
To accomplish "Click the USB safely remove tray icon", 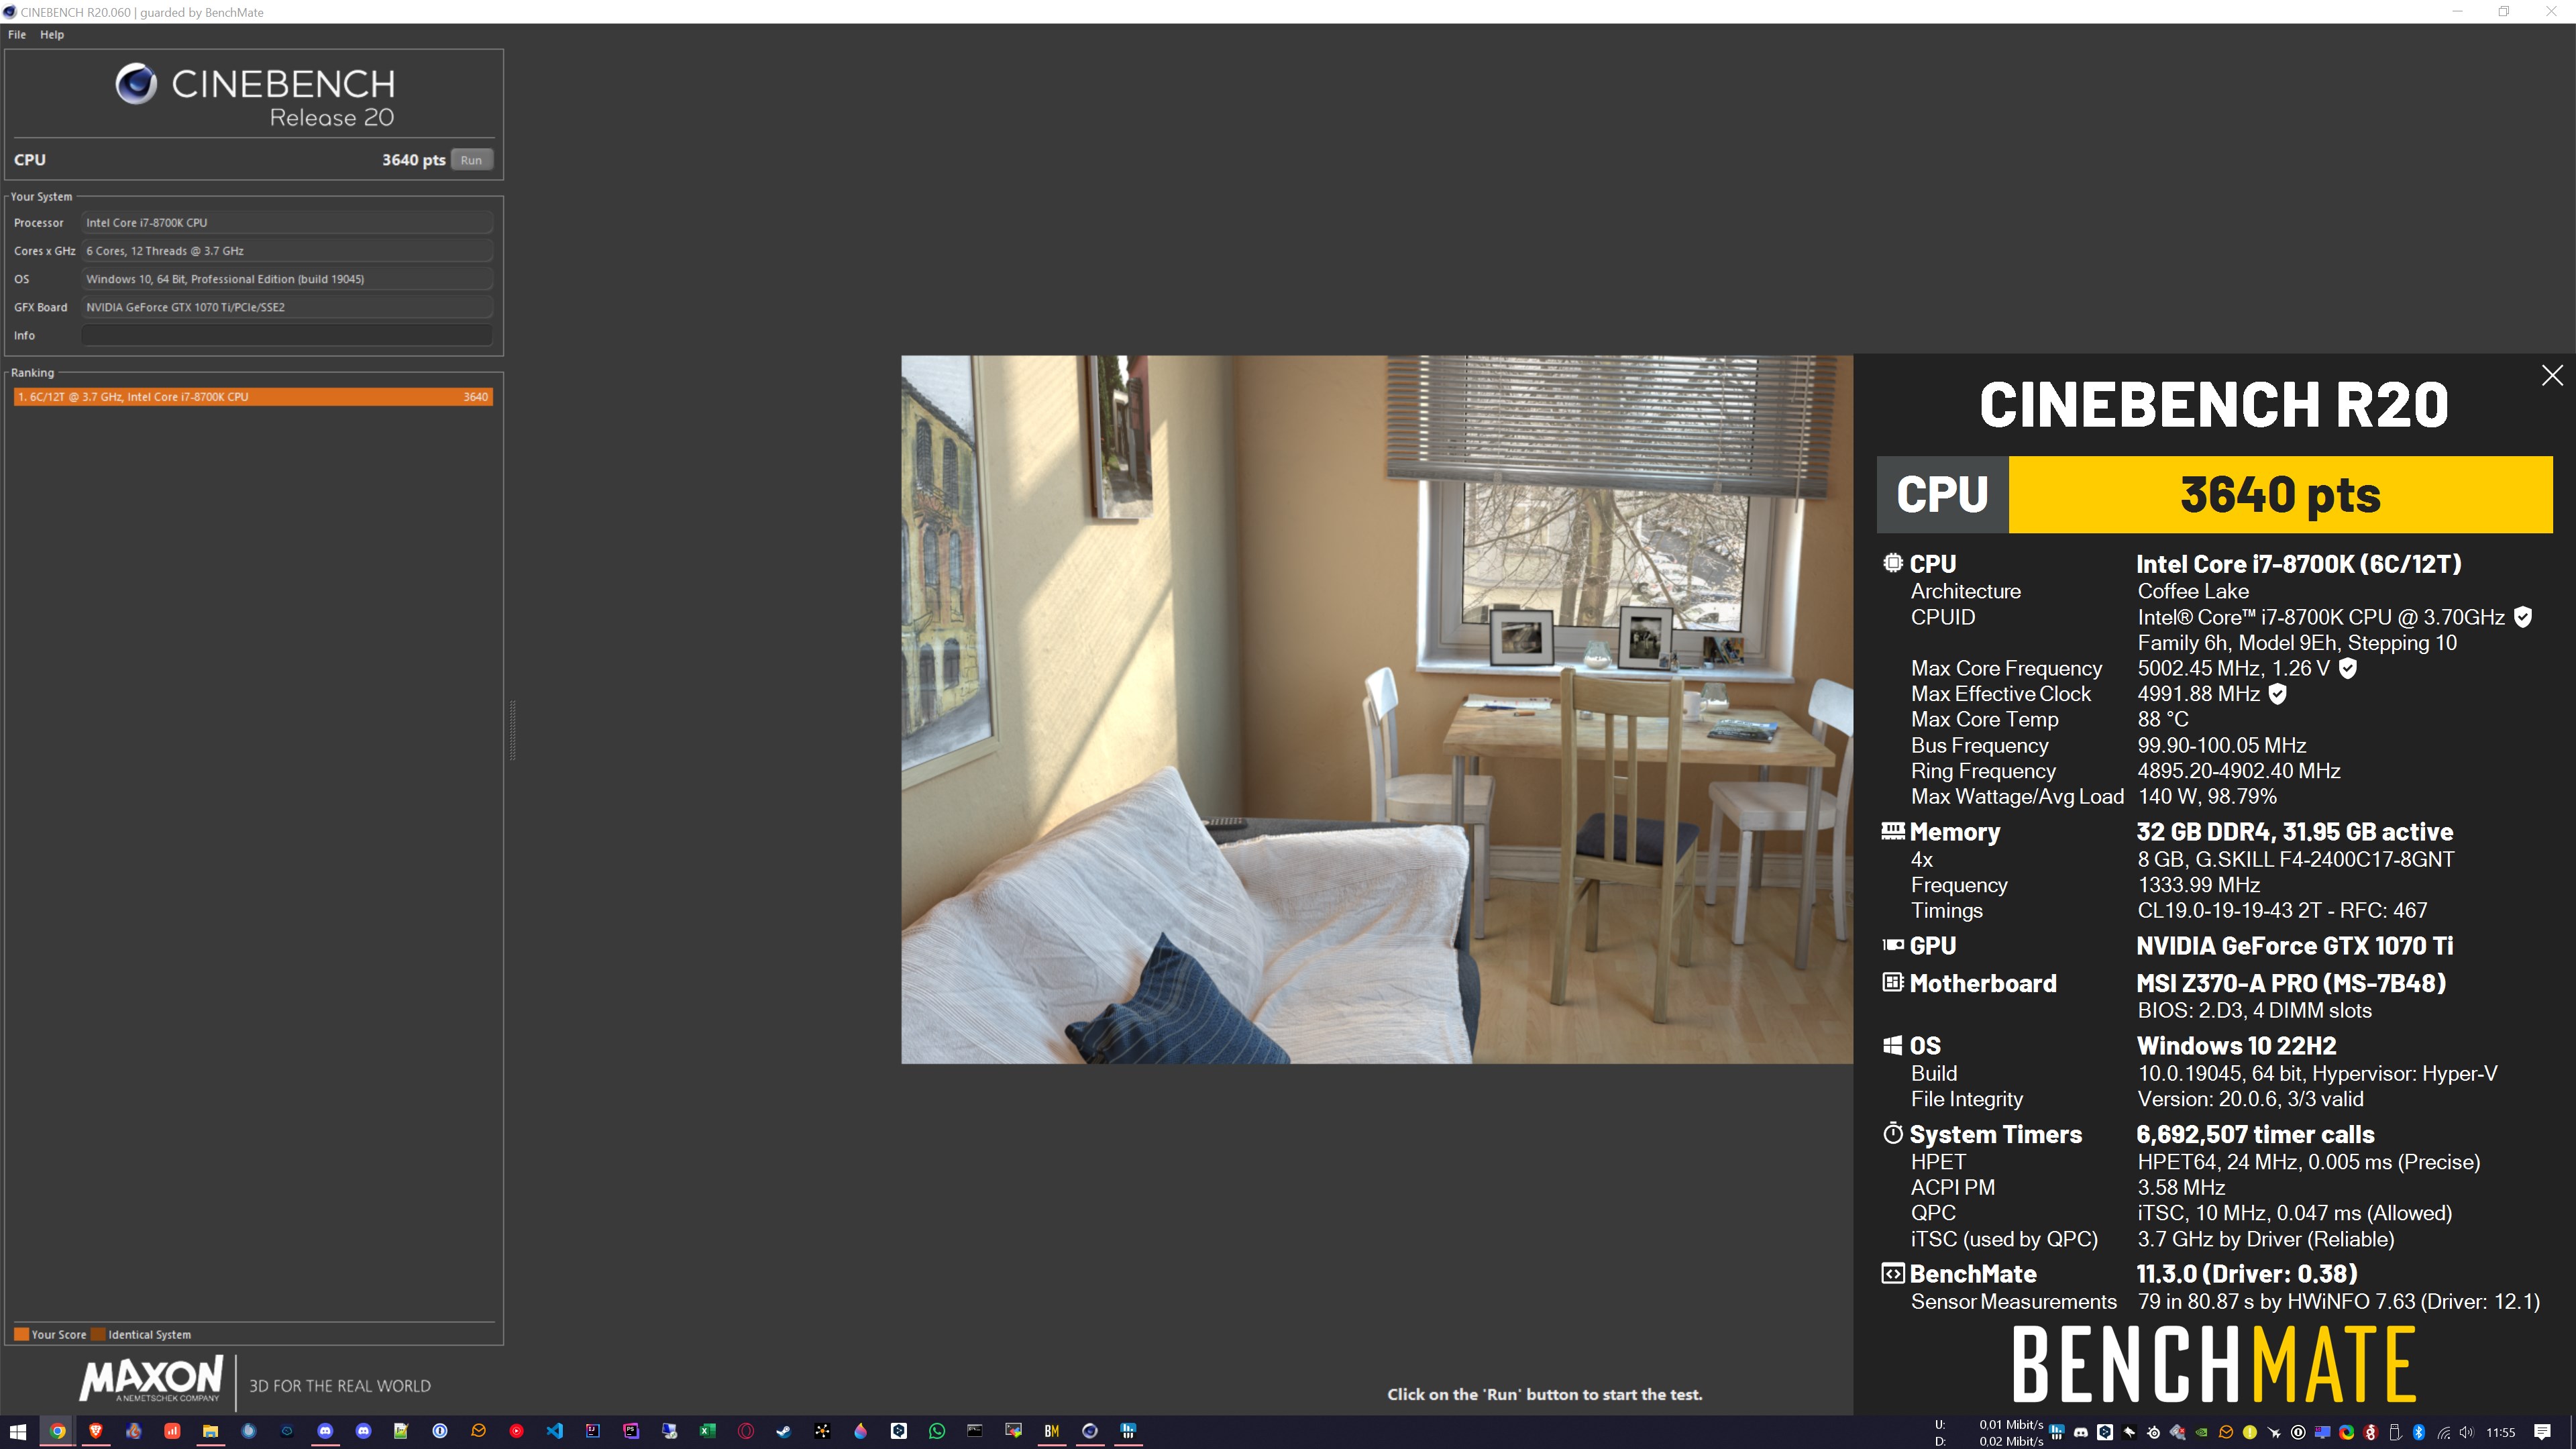I will pyautogui.click(x=2395, y=1432).
